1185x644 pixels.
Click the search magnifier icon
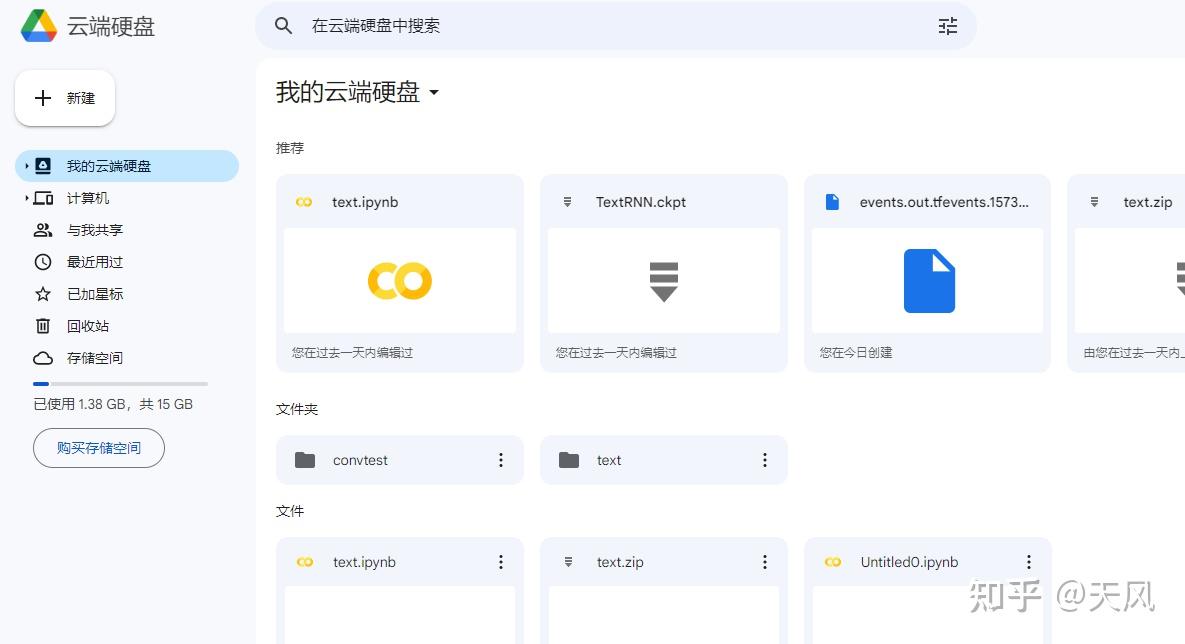coord(283,25)
